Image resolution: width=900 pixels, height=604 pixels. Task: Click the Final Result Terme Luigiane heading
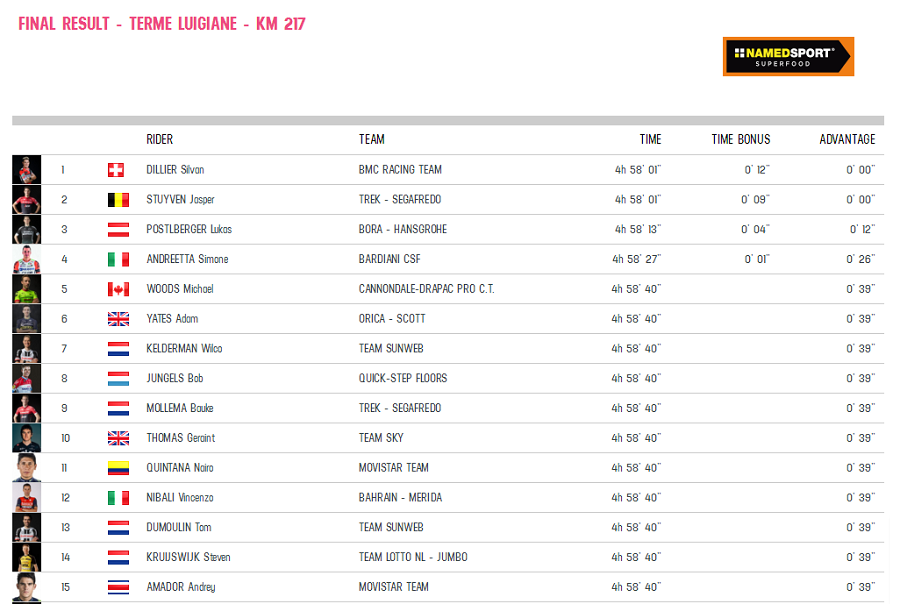coord(162,24)
